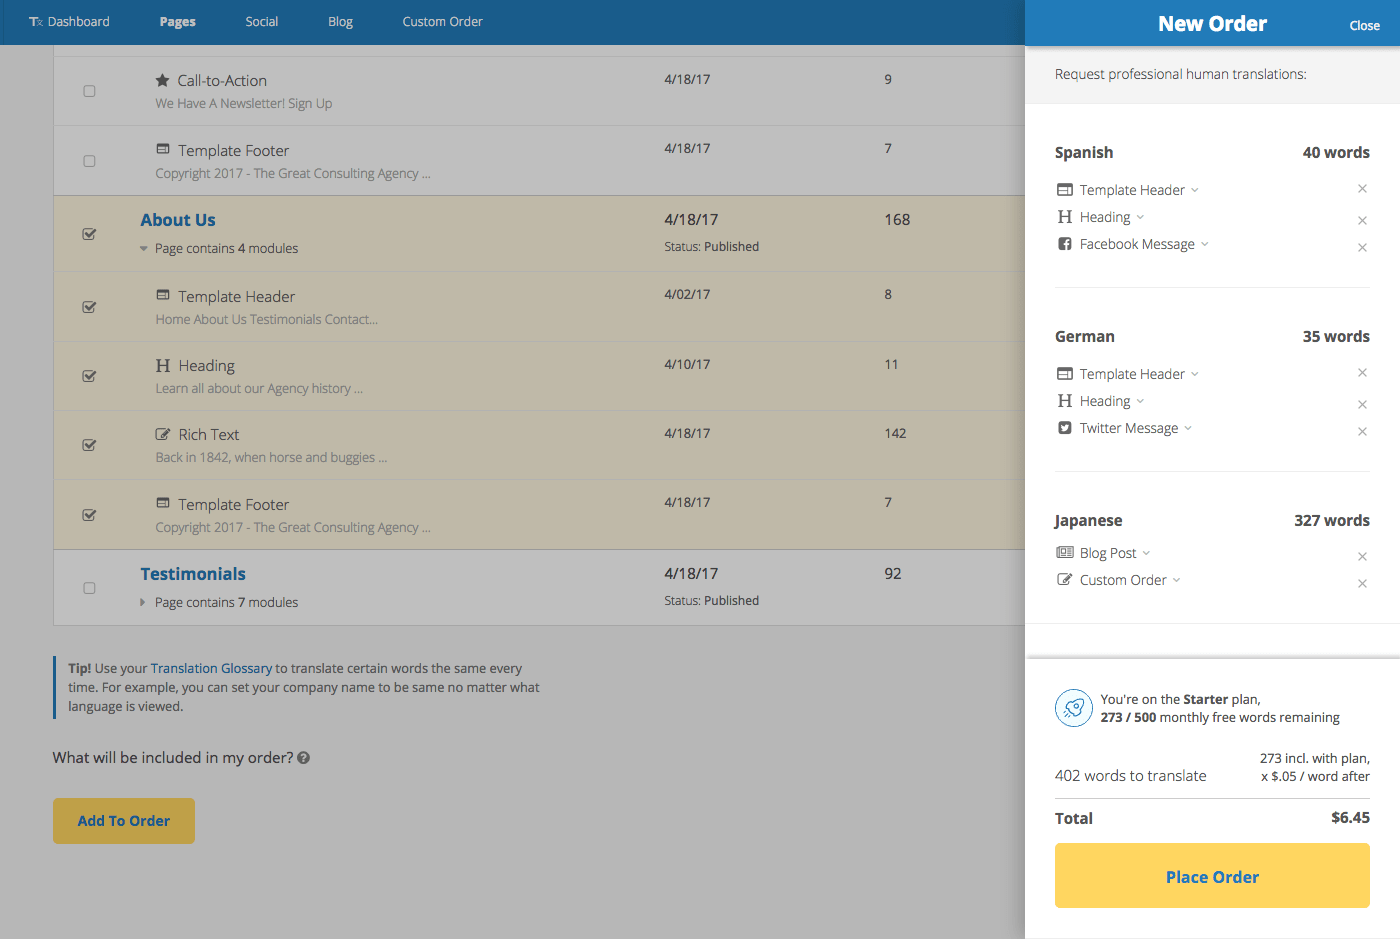This screenshot has width=1400, height=939.
Task: Click the rocket Starter plan icon
Action: 1073,708
